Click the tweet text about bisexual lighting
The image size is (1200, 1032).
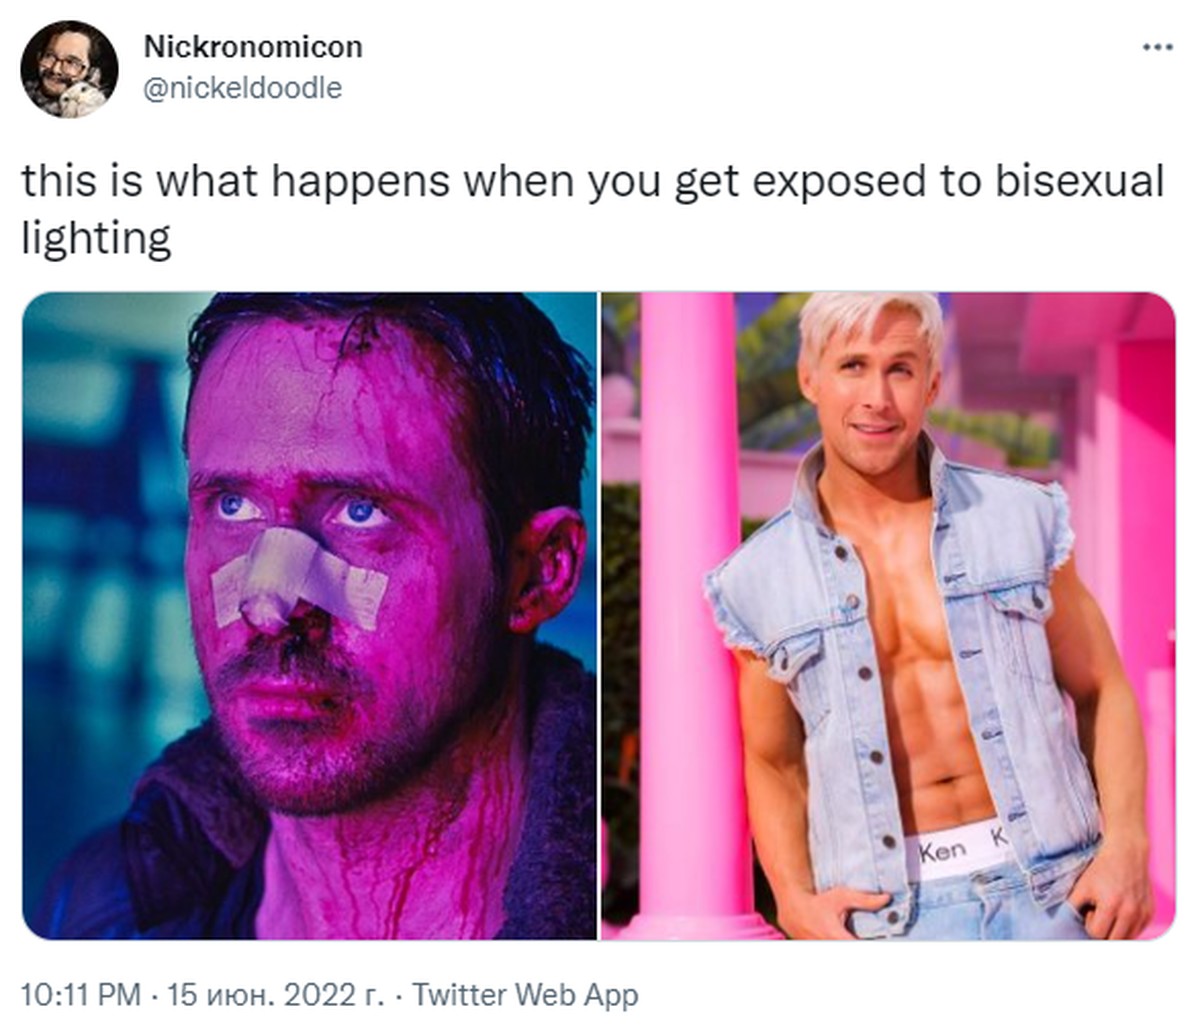click(x=593, y=210)
